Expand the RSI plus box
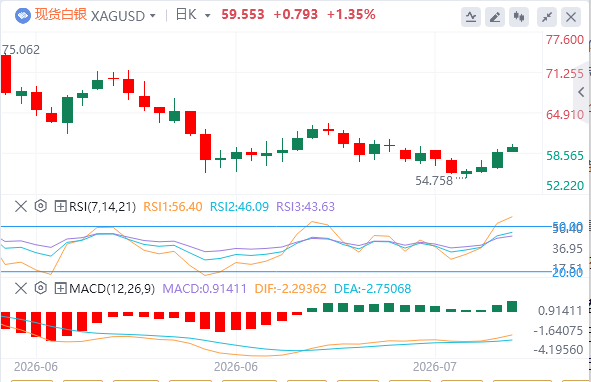Screen dimensions: 591x382 click(x=60, y=206)
